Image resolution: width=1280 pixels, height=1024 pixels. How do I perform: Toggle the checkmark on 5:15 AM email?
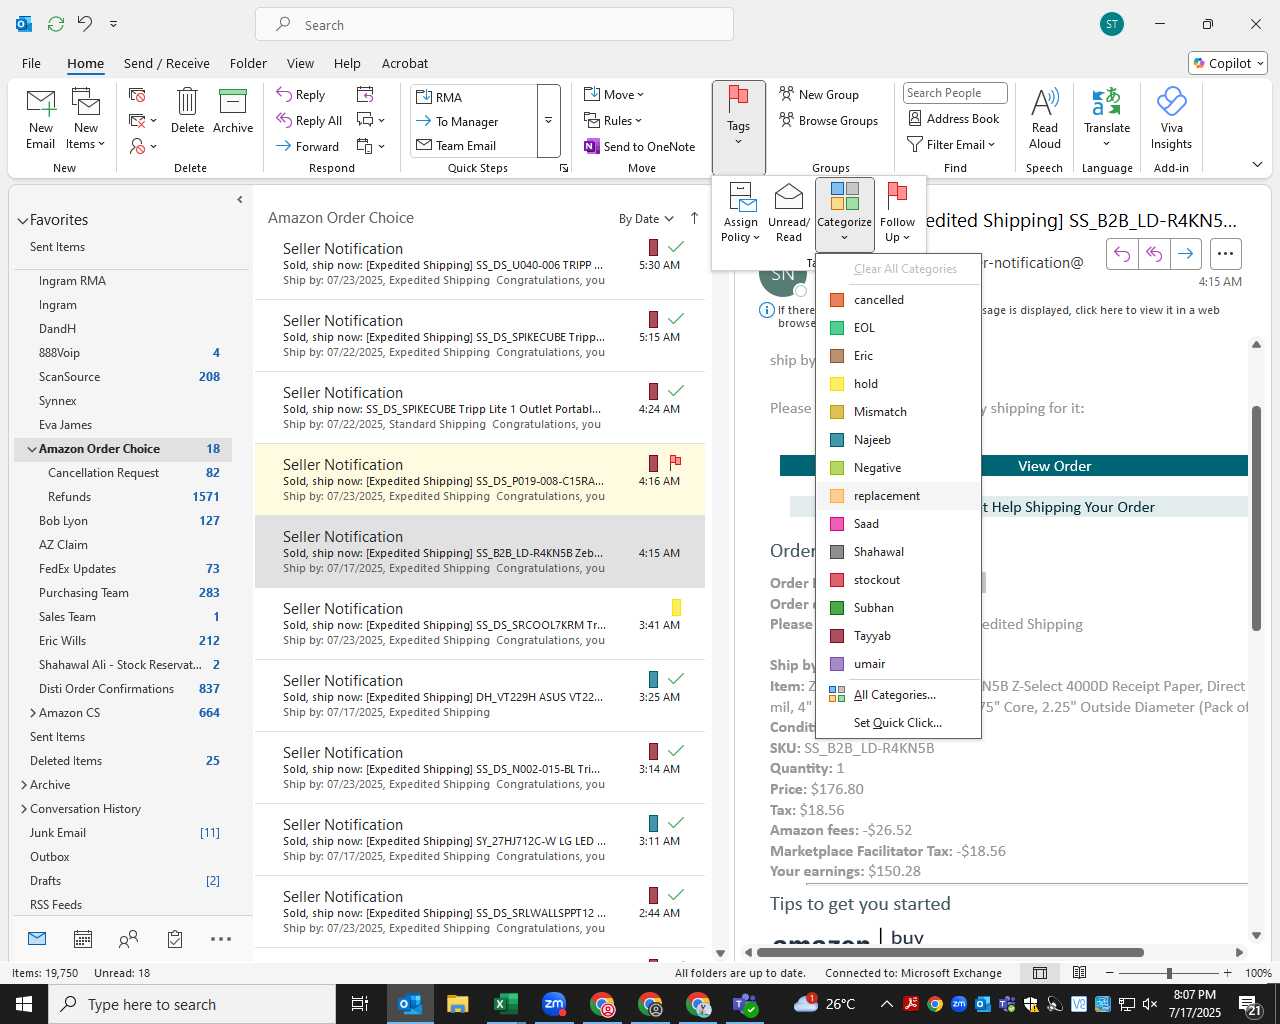(676, 318)
